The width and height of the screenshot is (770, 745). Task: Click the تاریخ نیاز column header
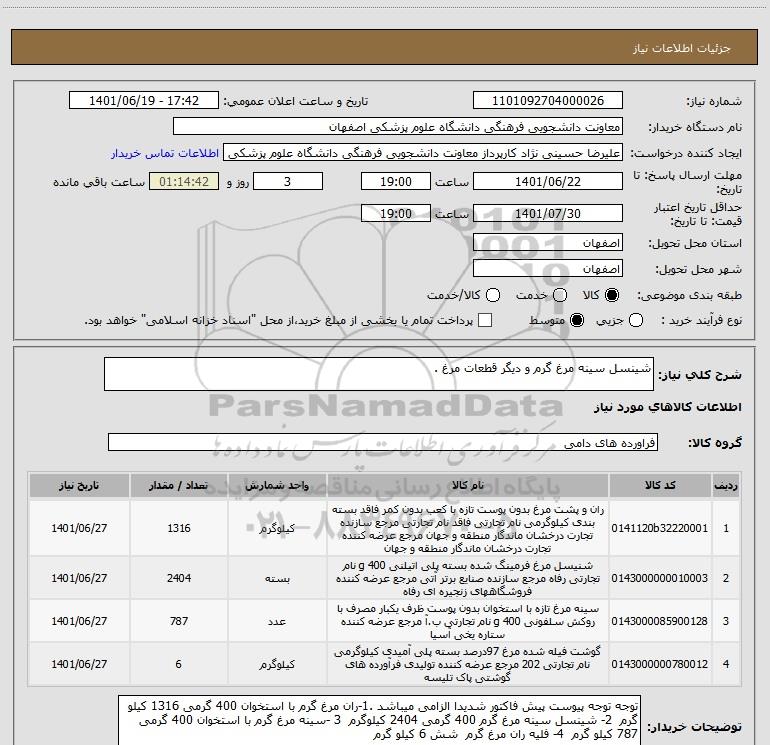click(x=79, y=486)
